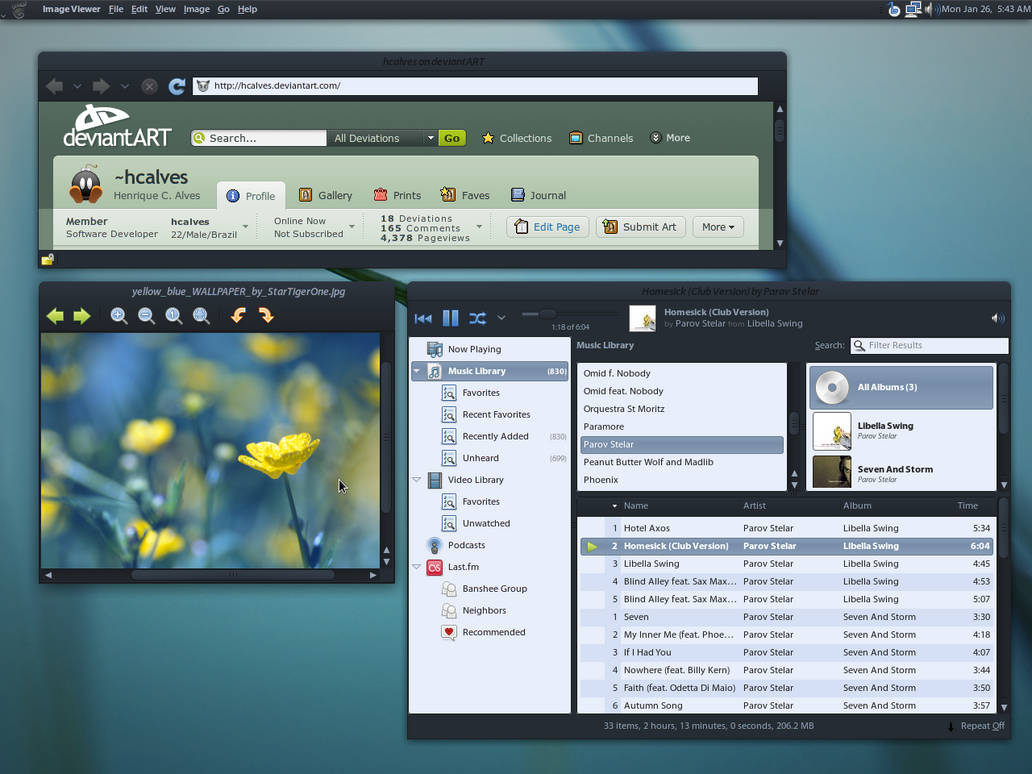Go to next image with green arrow
The image size is (1032, 774).
[x=82, y=316]
